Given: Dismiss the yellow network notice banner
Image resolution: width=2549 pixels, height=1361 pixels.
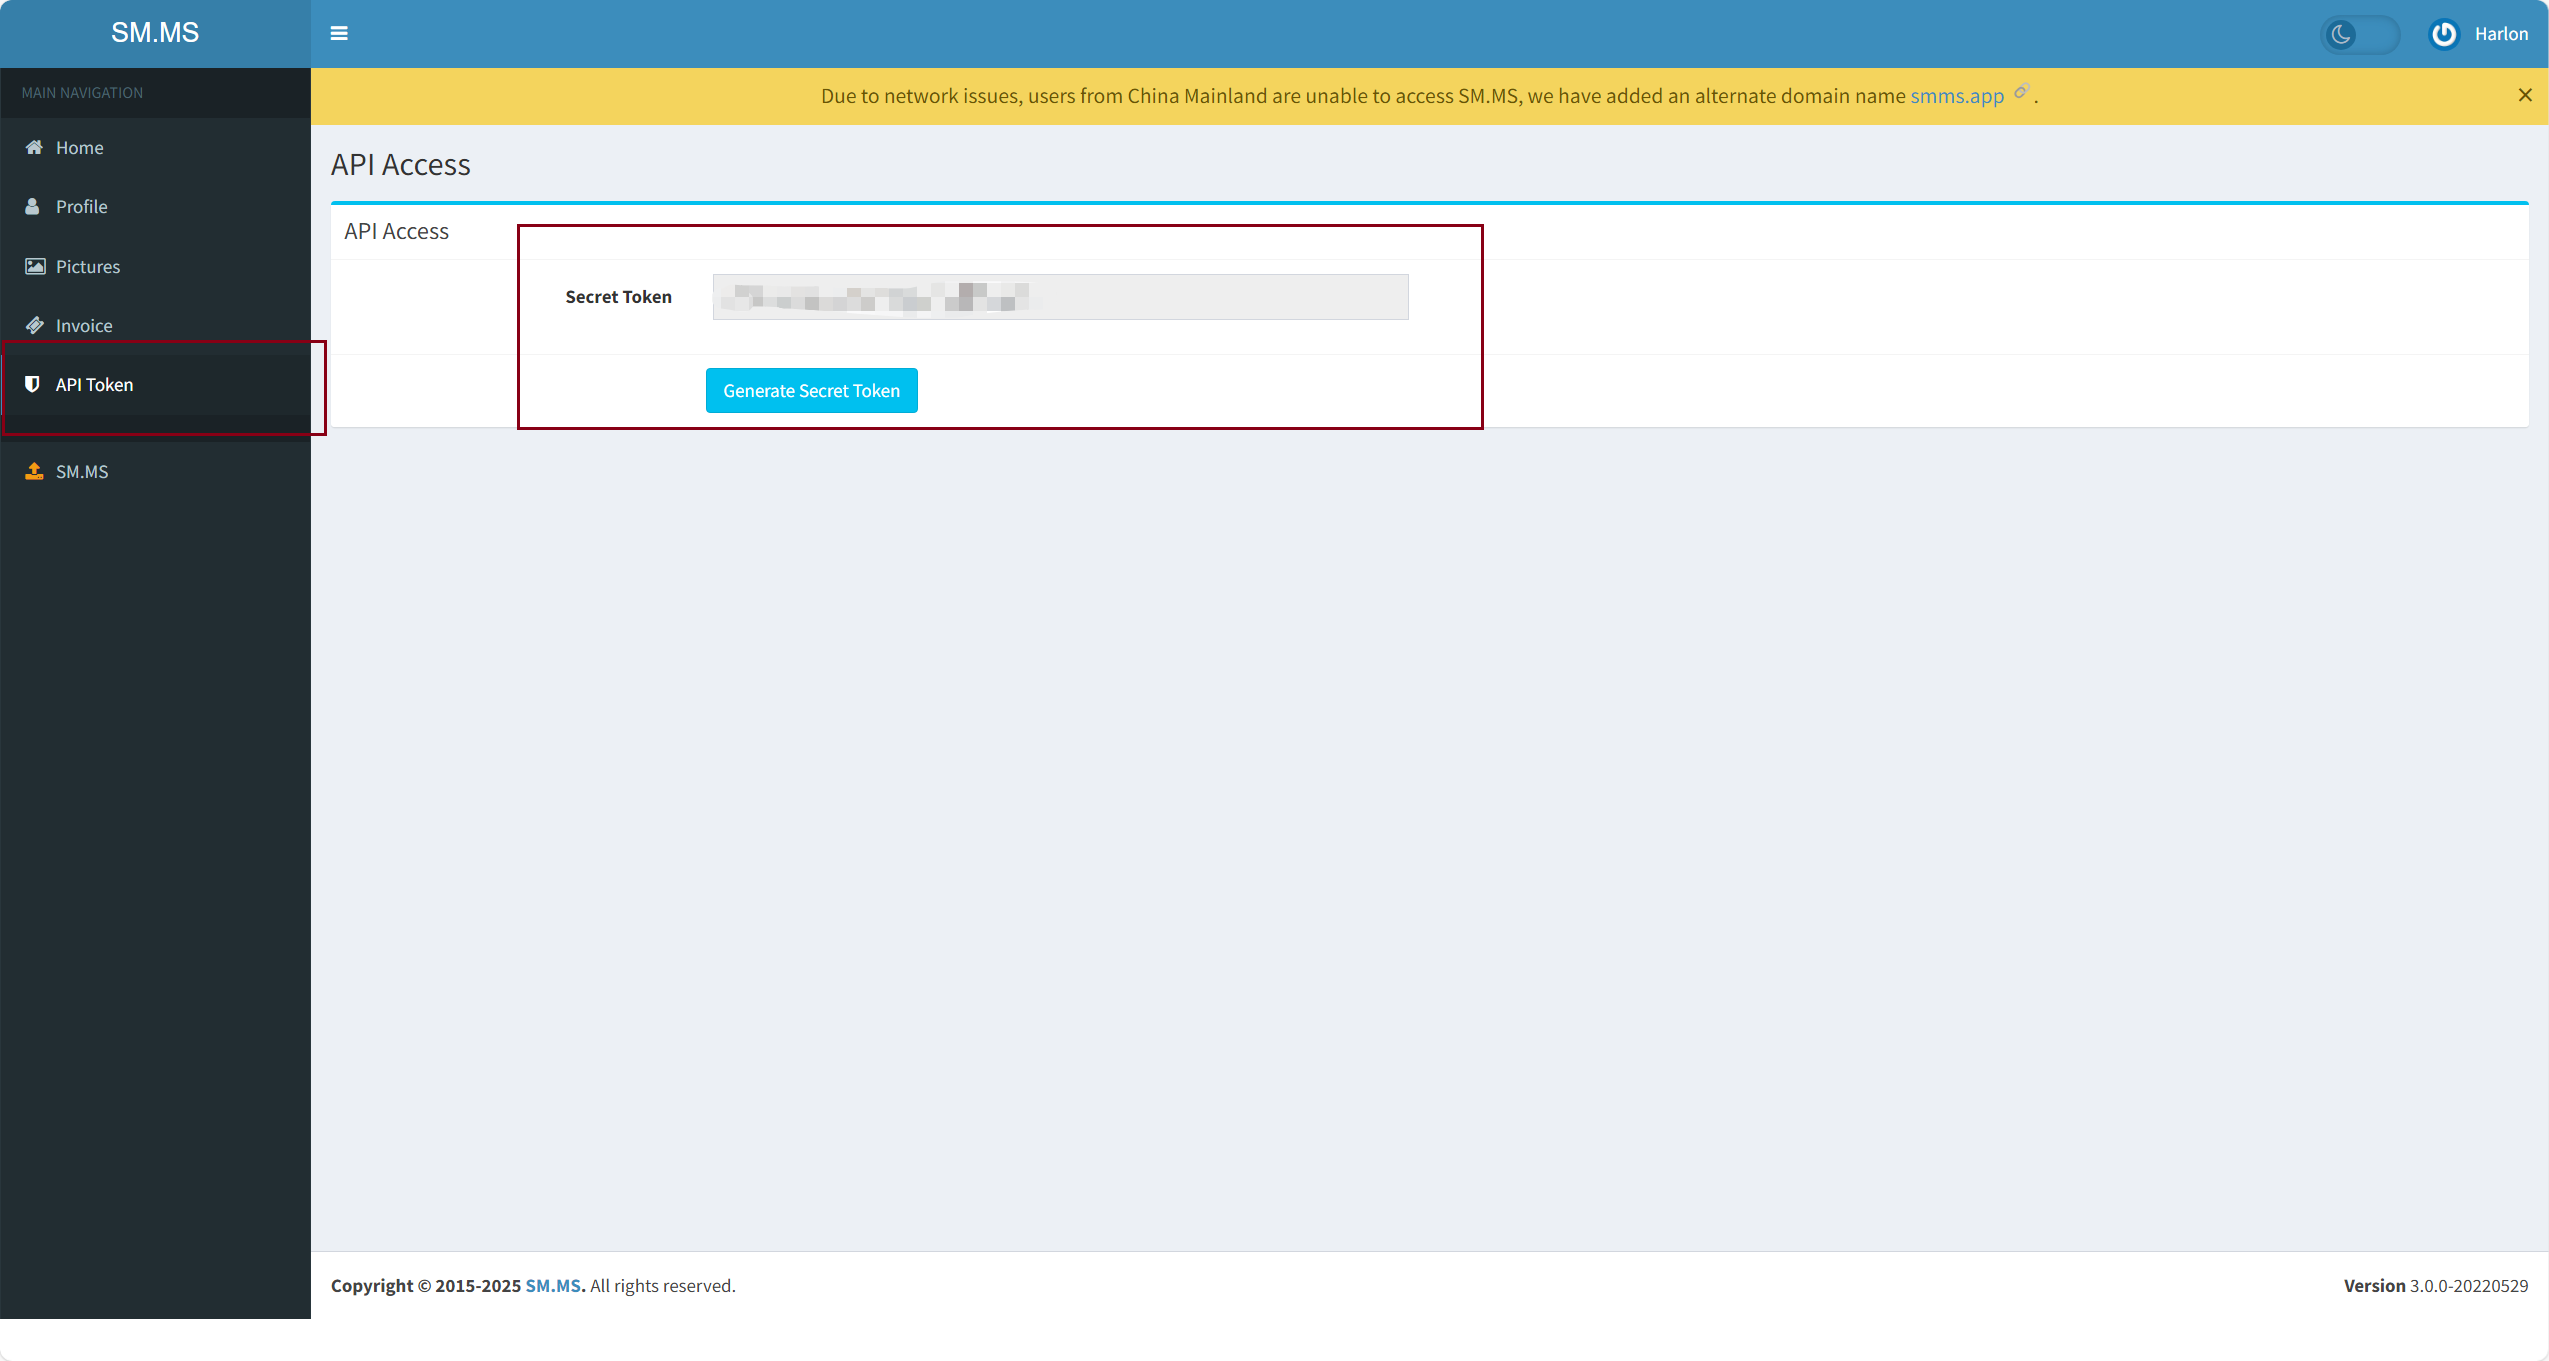Looking at the screenshot, I should coord(2525,95).
